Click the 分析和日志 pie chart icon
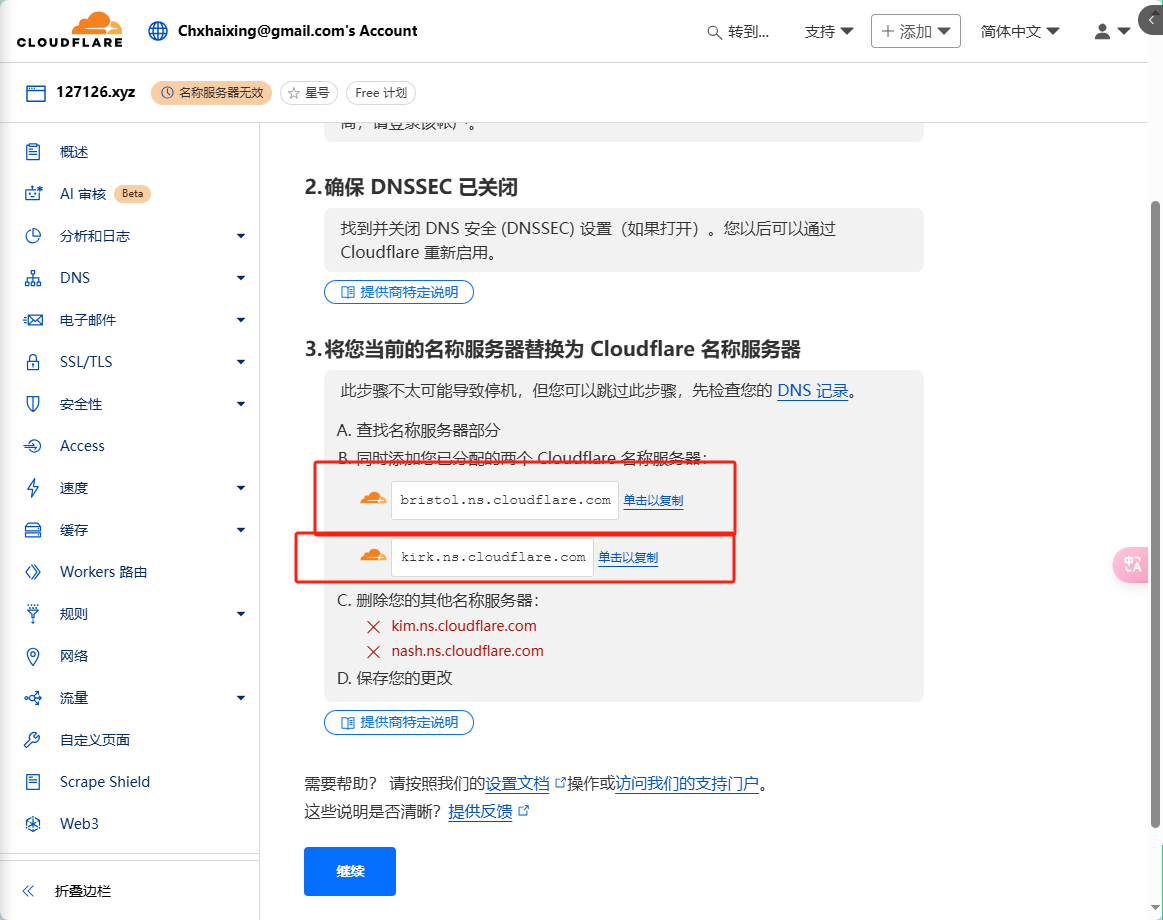1163x920 pixels. (x=33, y=236)
